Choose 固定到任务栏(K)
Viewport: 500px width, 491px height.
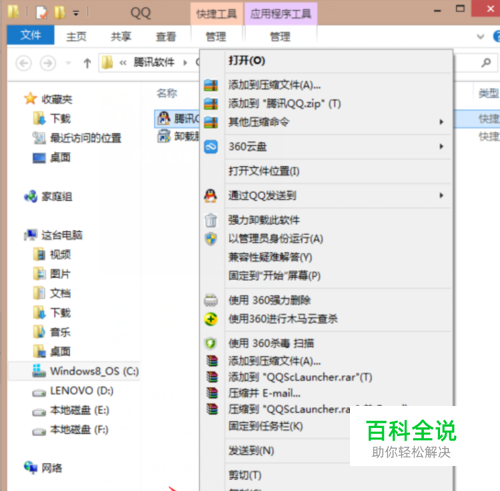[x=266, y=426]
